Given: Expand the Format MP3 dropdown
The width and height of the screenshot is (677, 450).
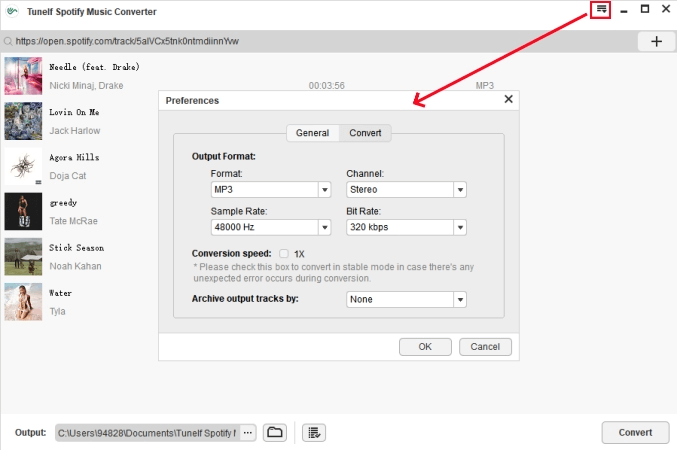Looking at the screenshot, I should coord(324,189).
